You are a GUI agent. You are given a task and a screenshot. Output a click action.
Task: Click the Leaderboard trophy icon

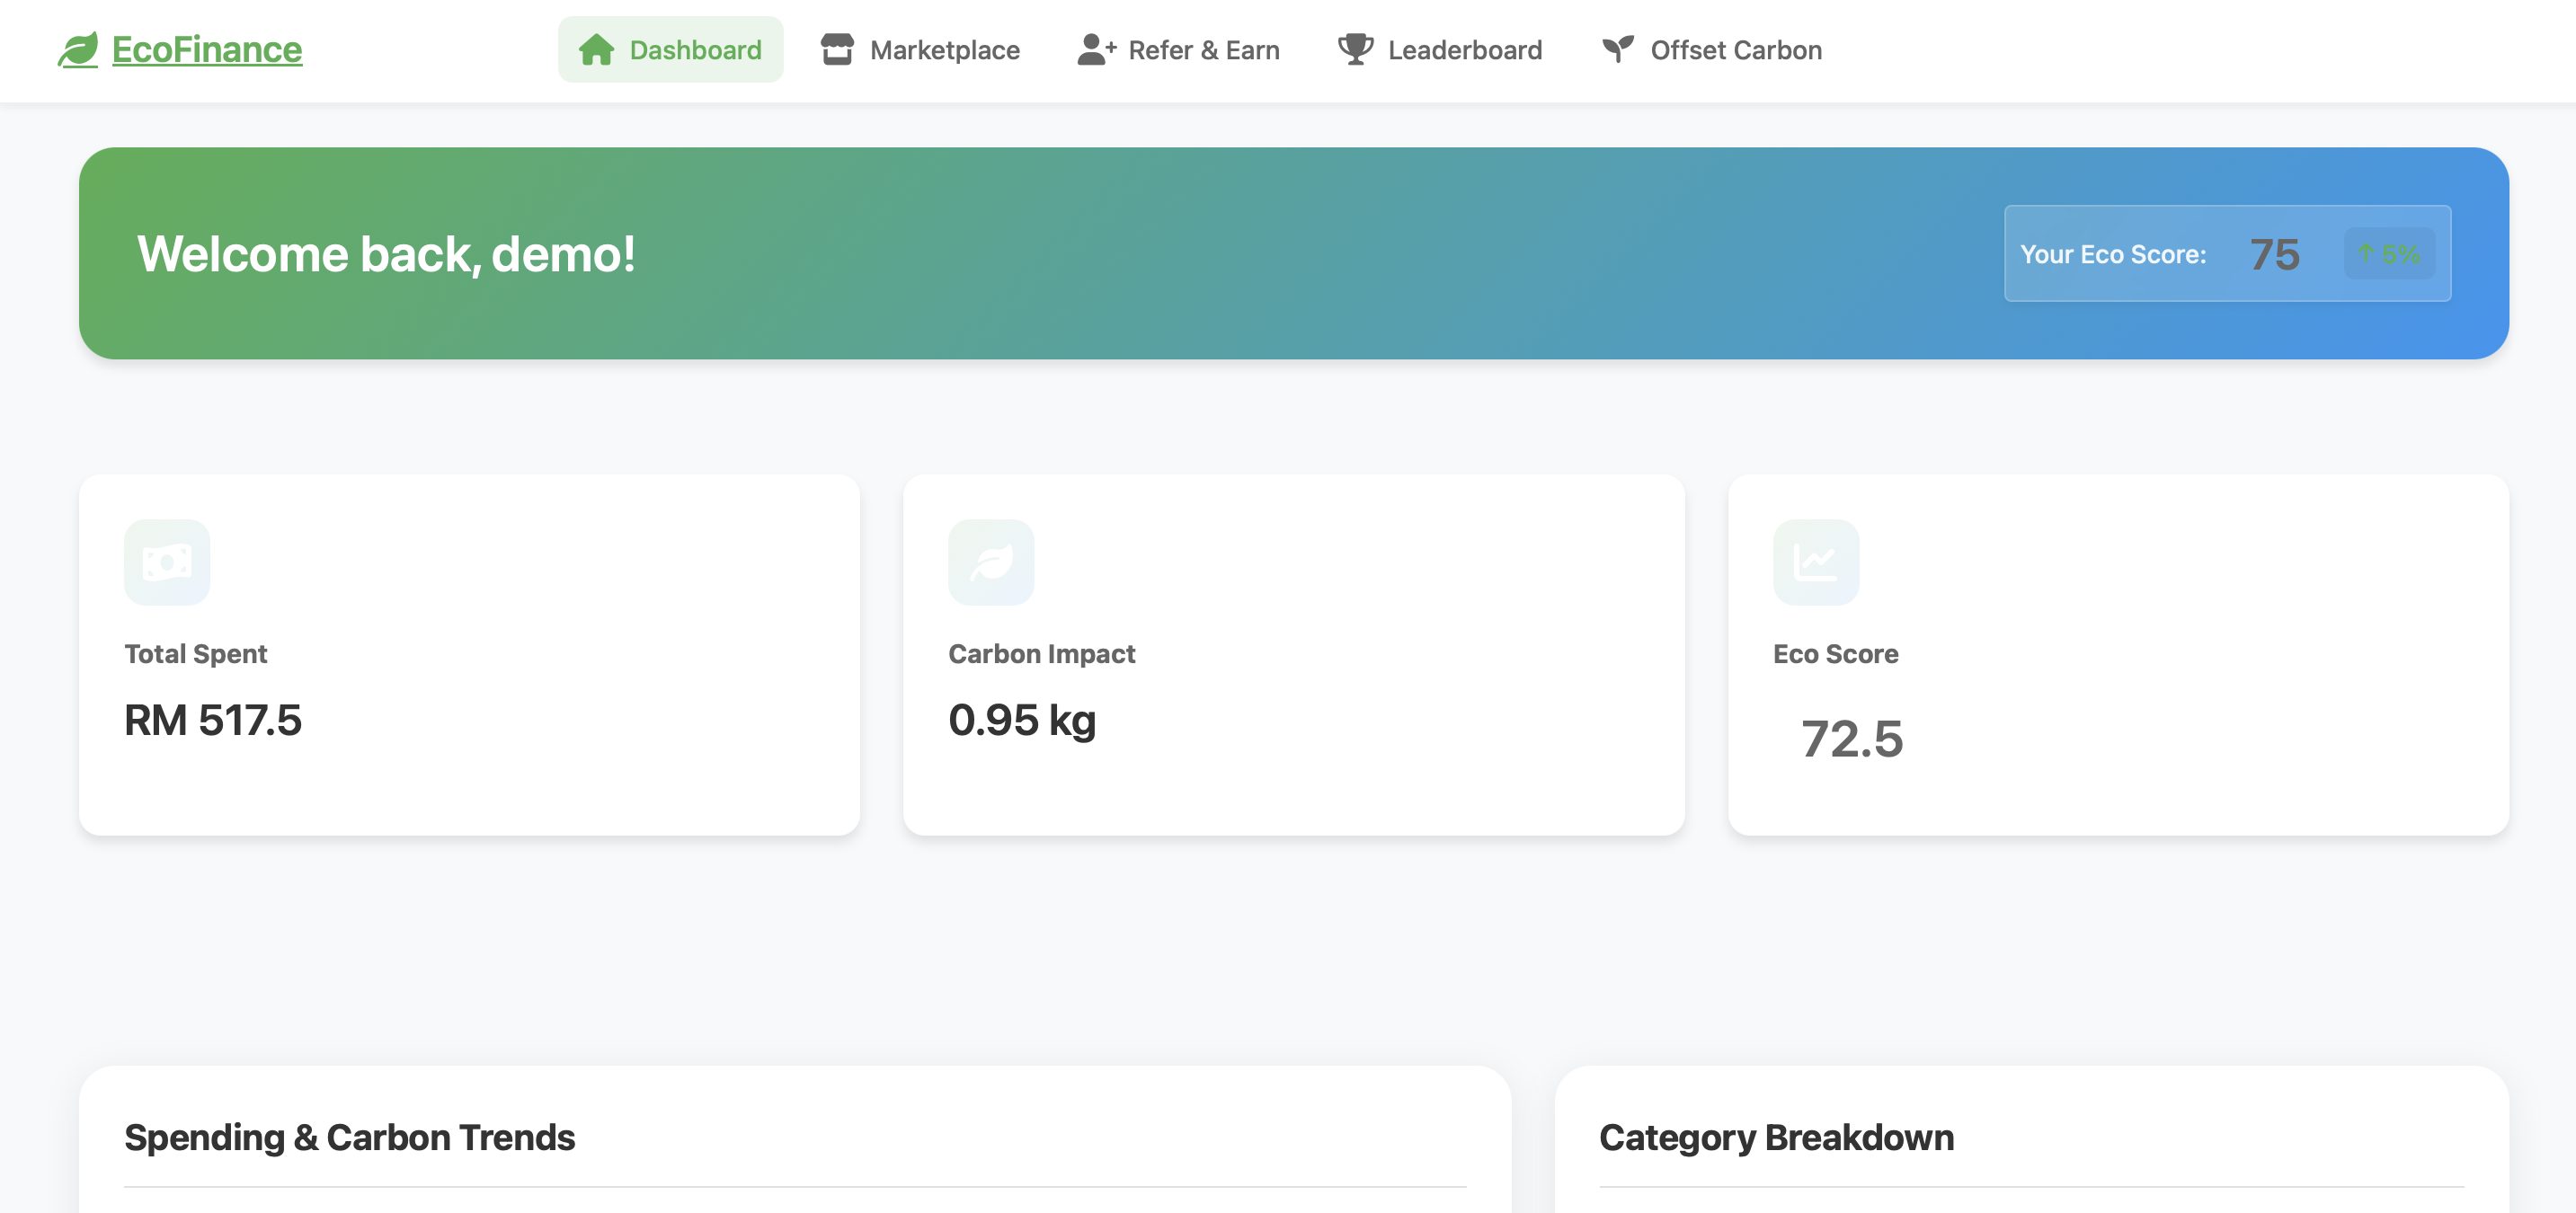click(1356, 49)
